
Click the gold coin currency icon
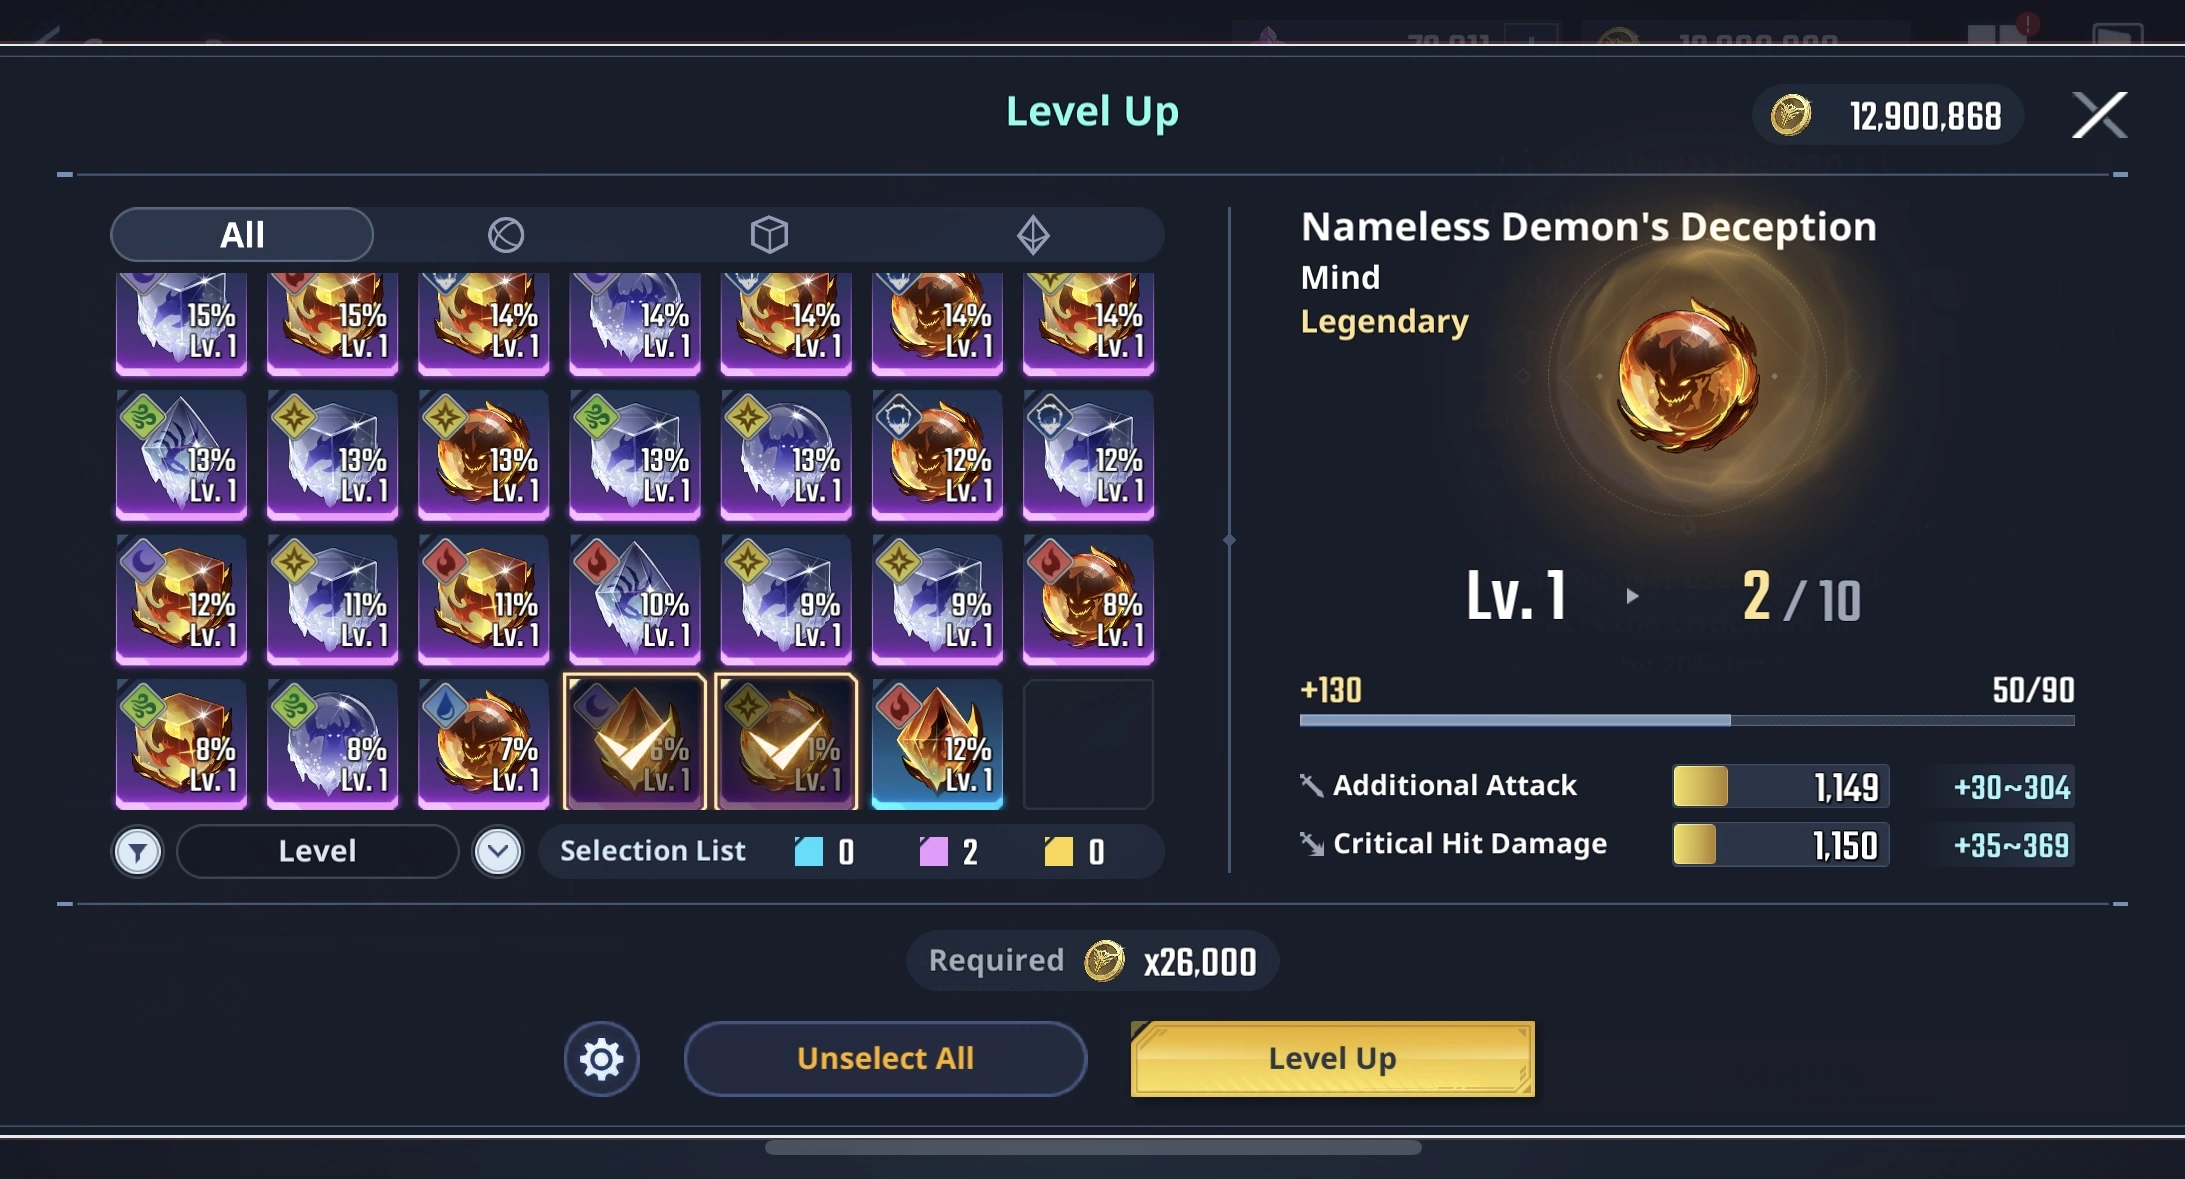coord(1790,115)
